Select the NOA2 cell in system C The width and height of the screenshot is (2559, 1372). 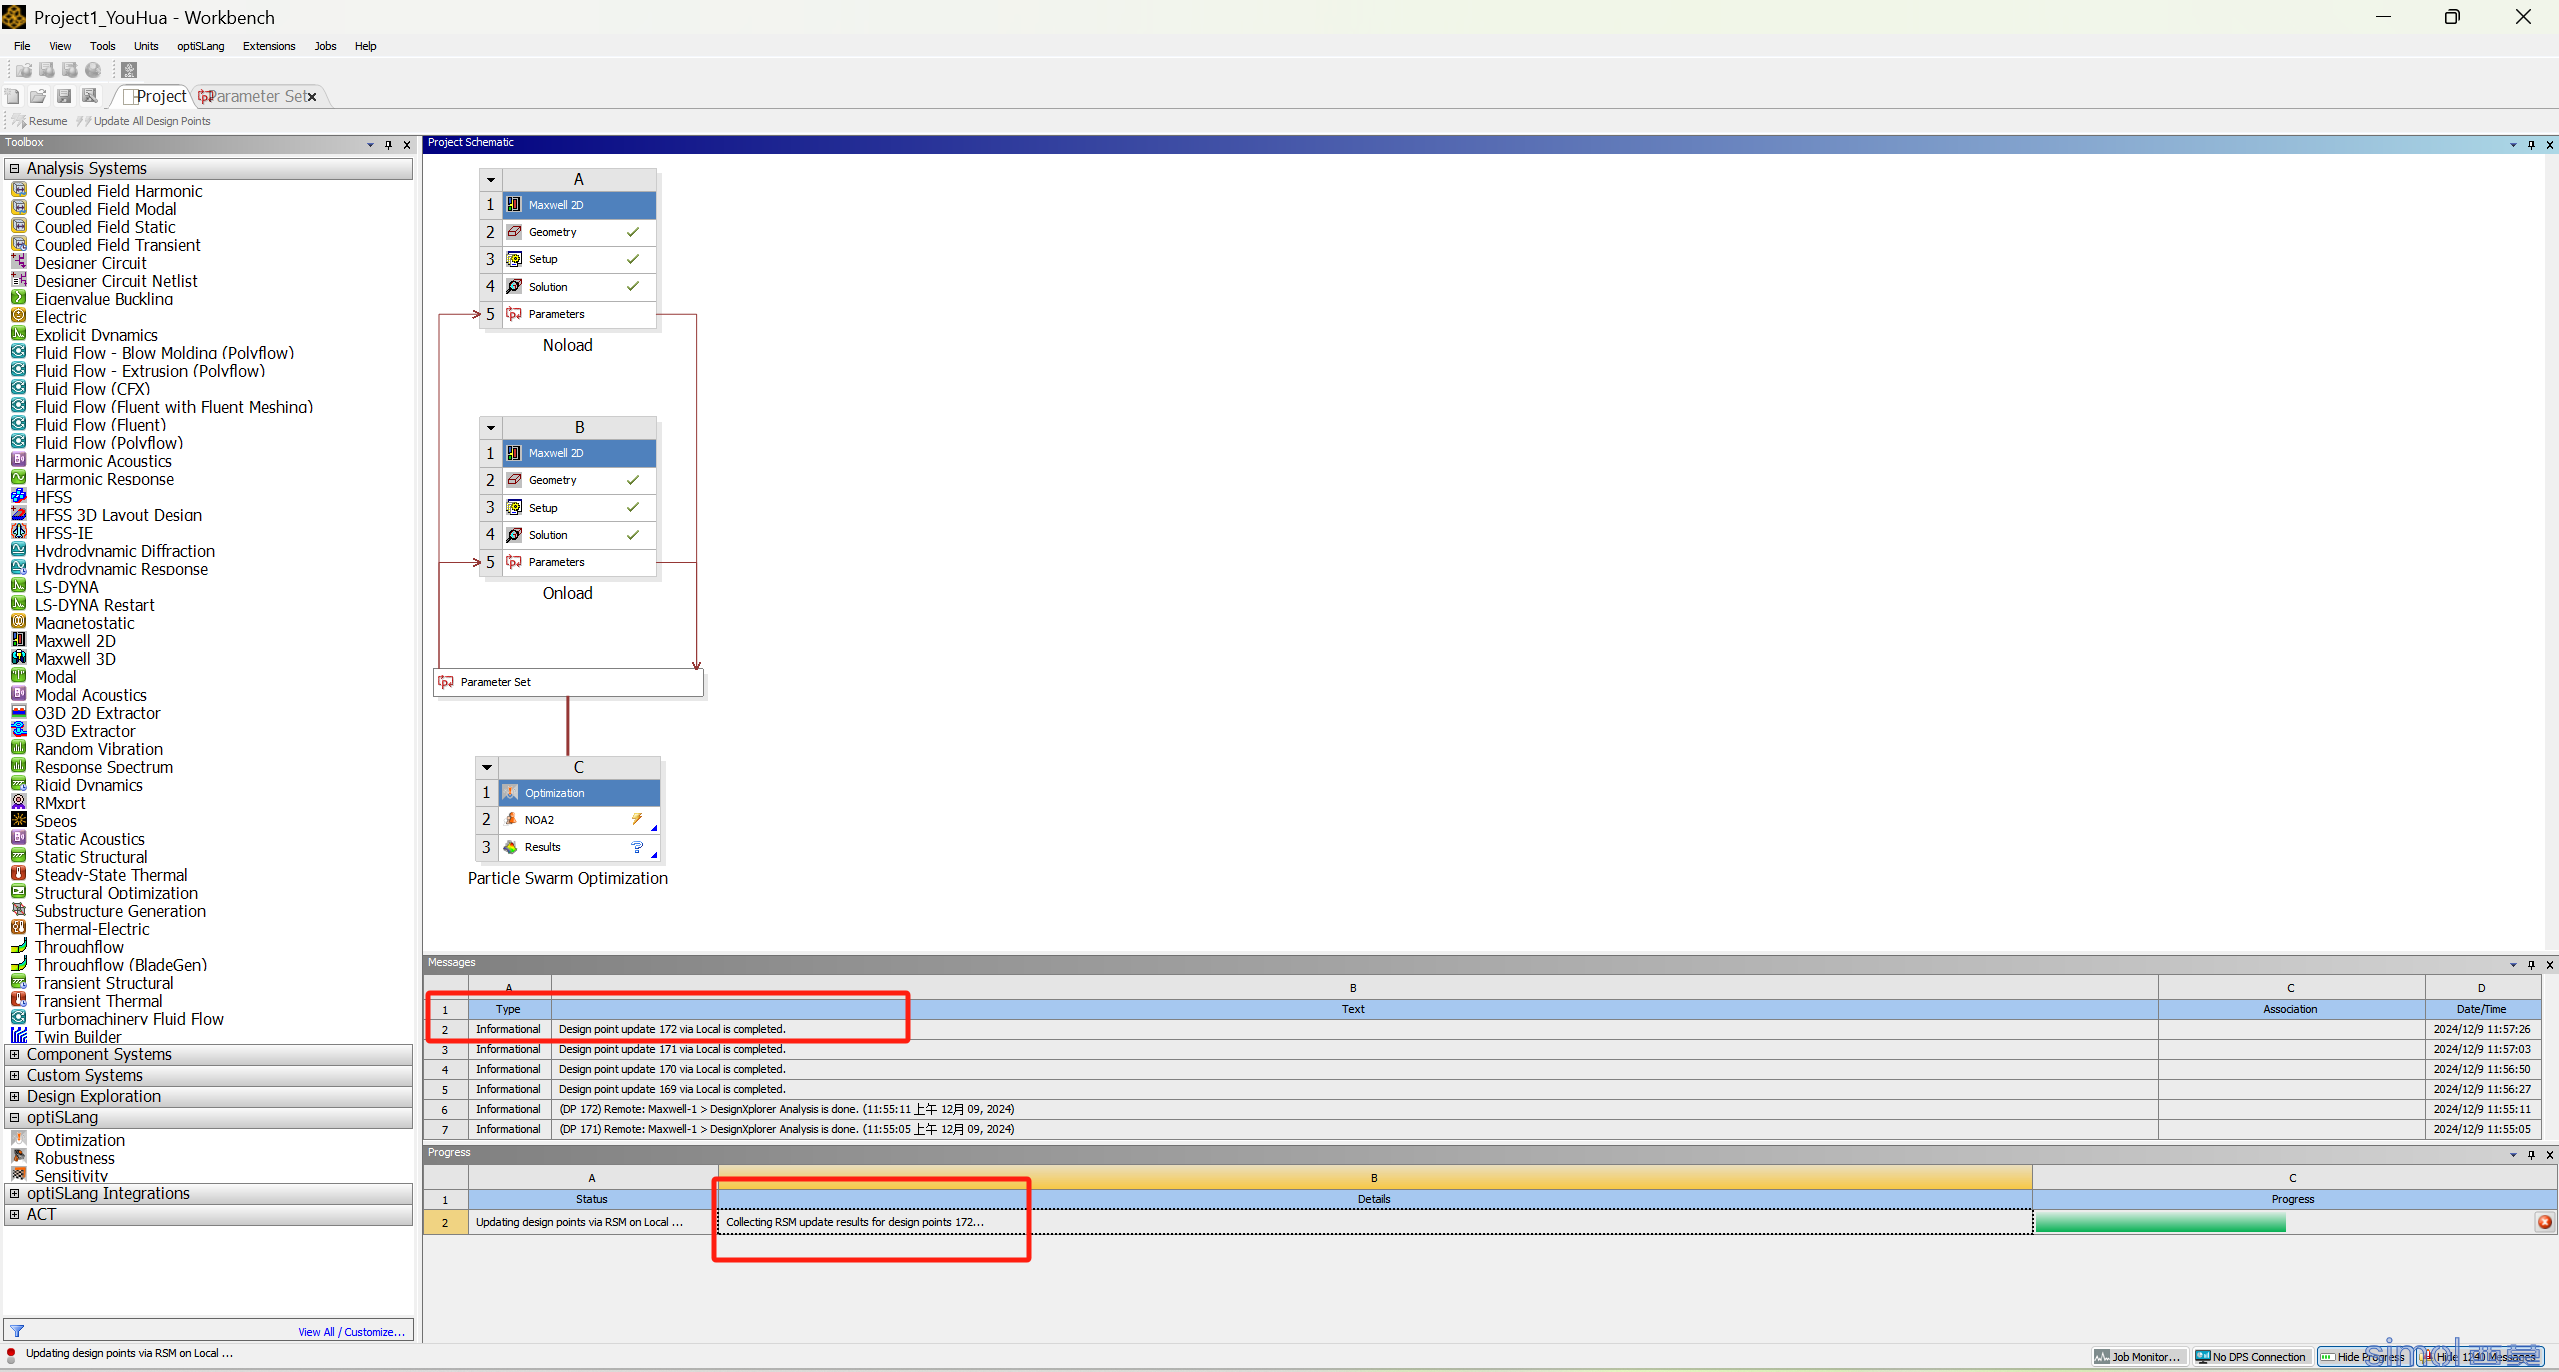coord(579,820)
